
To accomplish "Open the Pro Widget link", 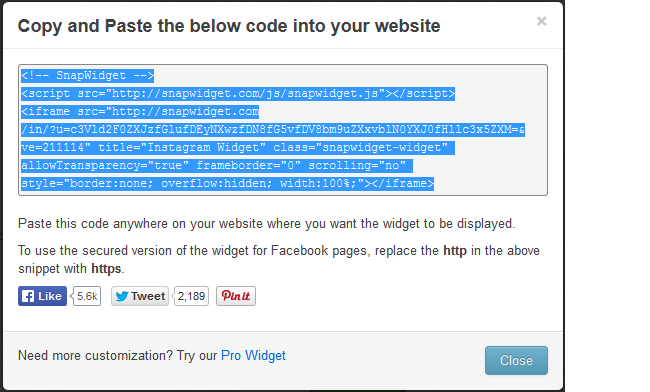I will click(x=253, y=356).
